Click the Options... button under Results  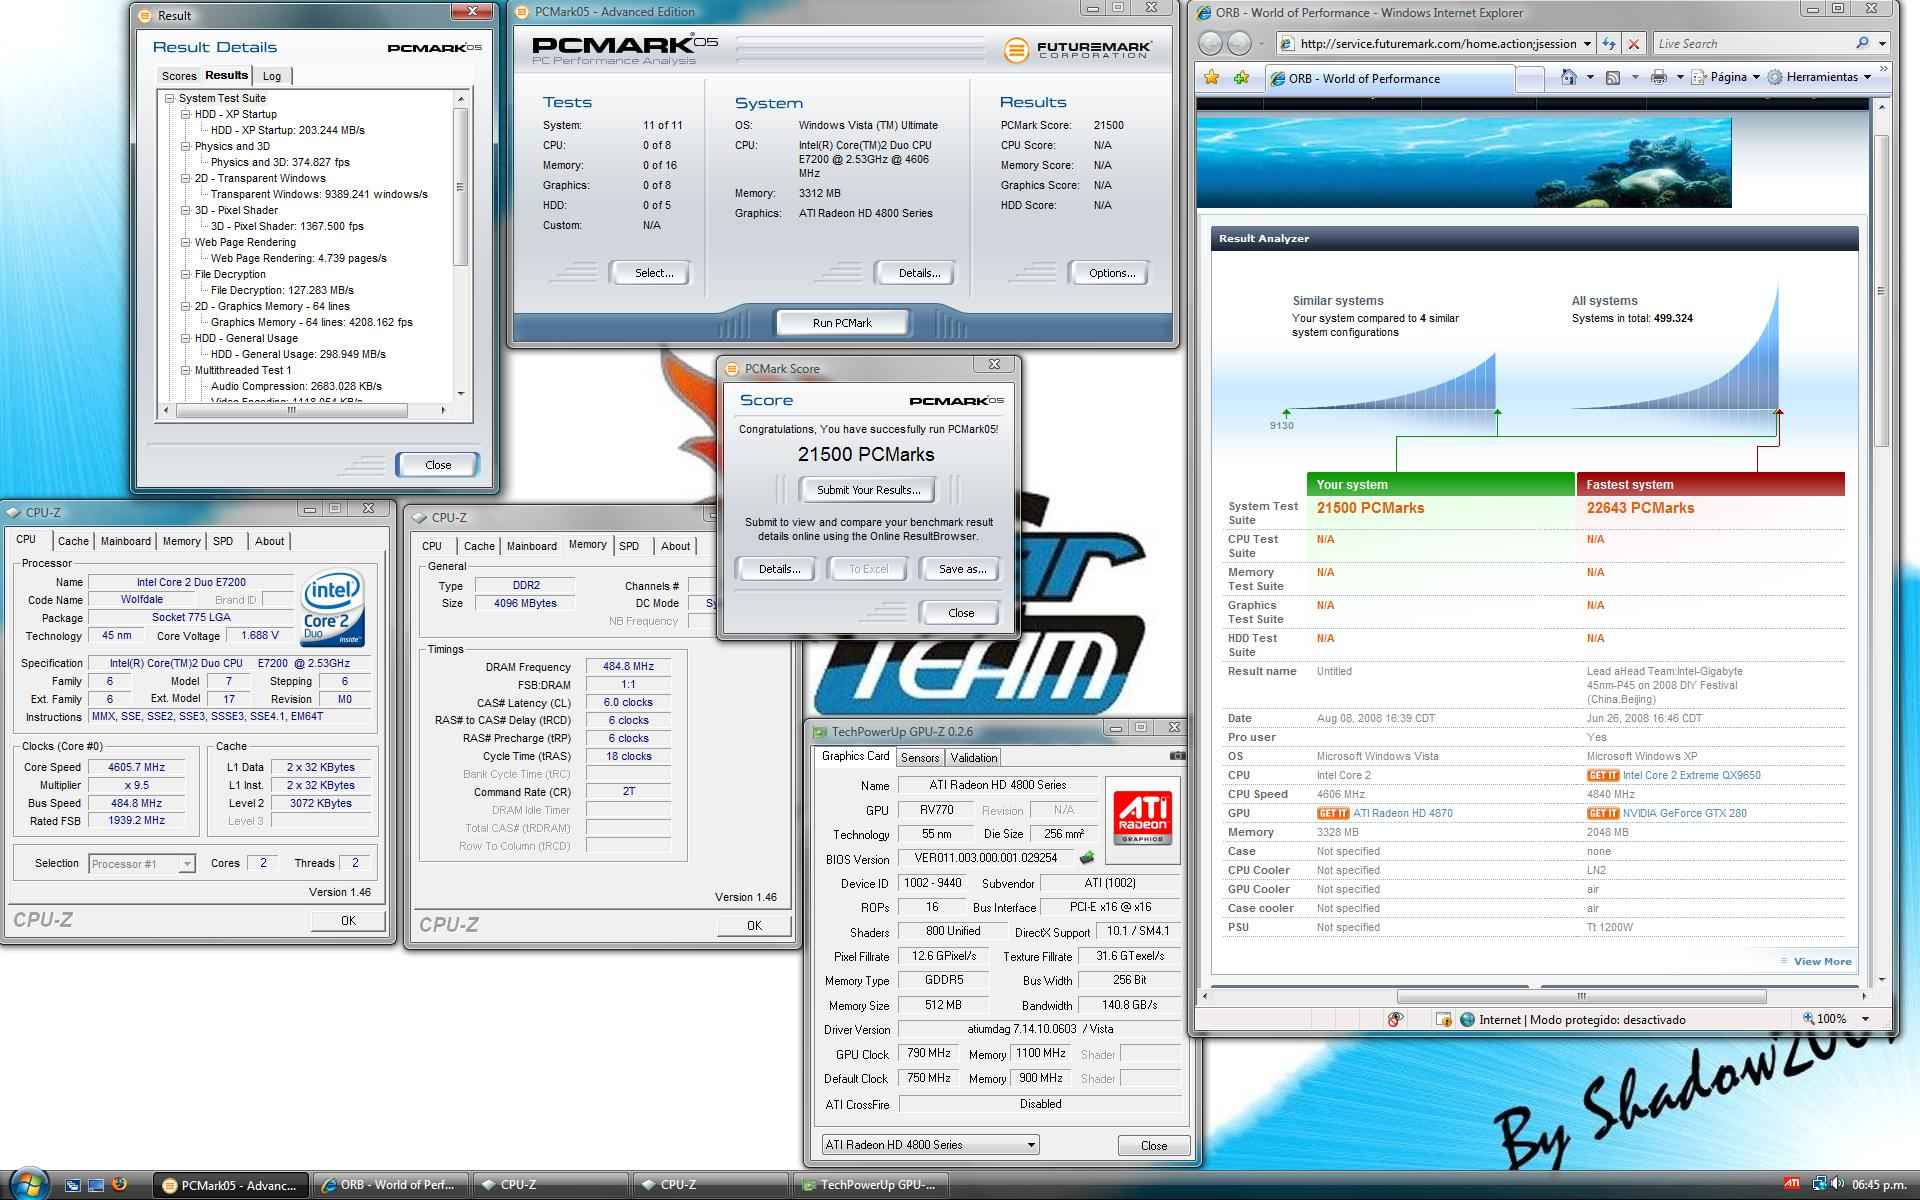(1111, 273)
